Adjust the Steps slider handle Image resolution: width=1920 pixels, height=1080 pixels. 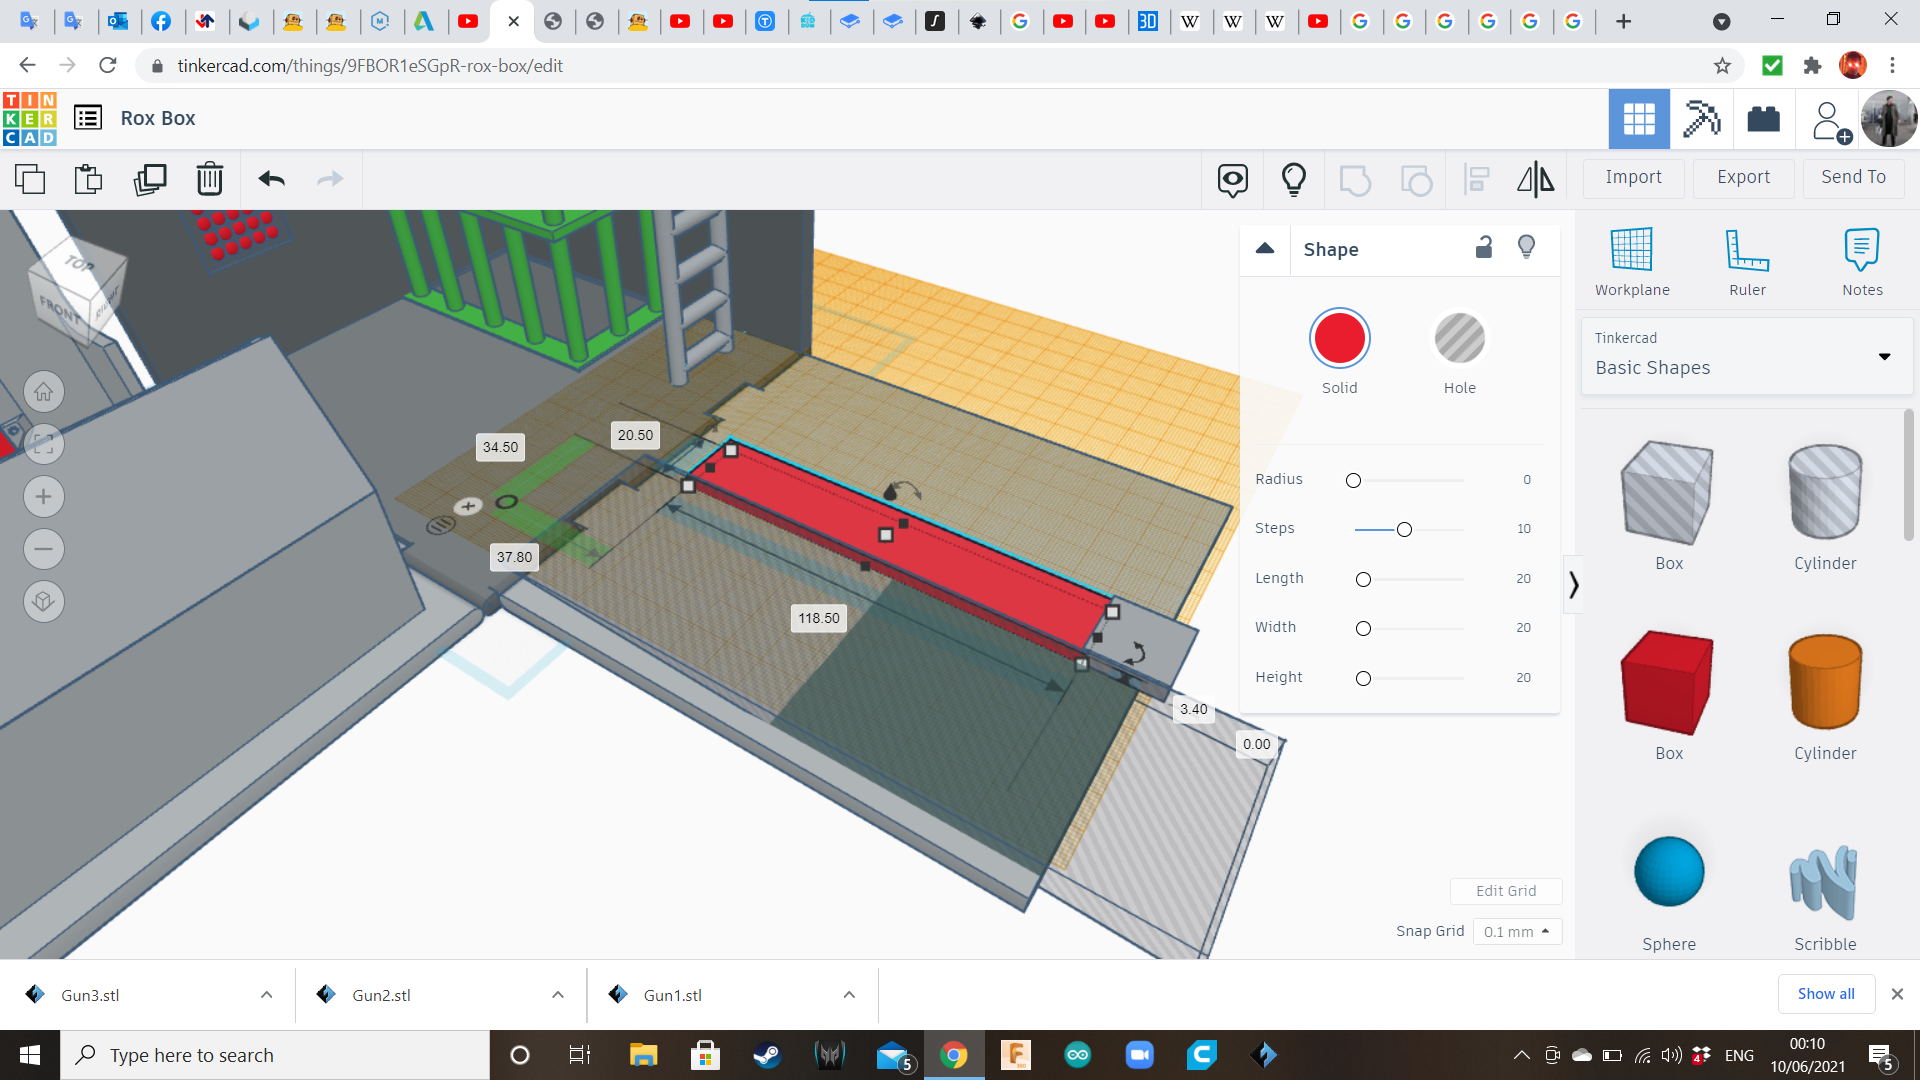(x=1404, y=529)
